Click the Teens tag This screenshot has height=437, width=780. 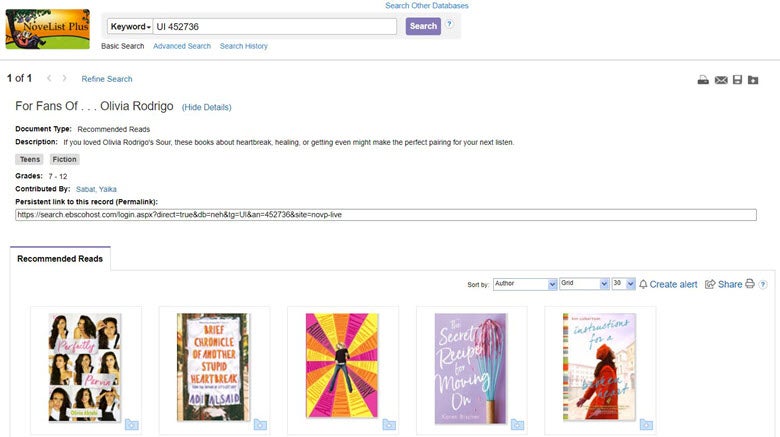pos(30,159)
